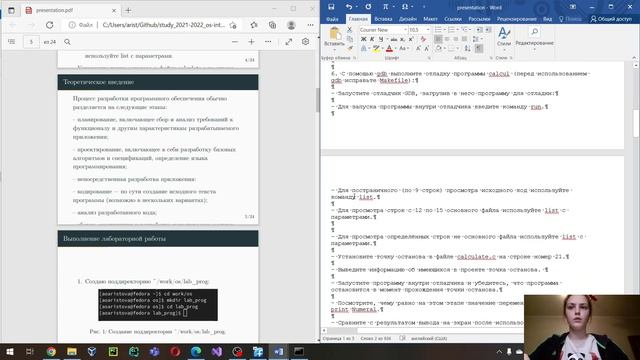Apply bulleted list formatting

(x=438, y=30)
